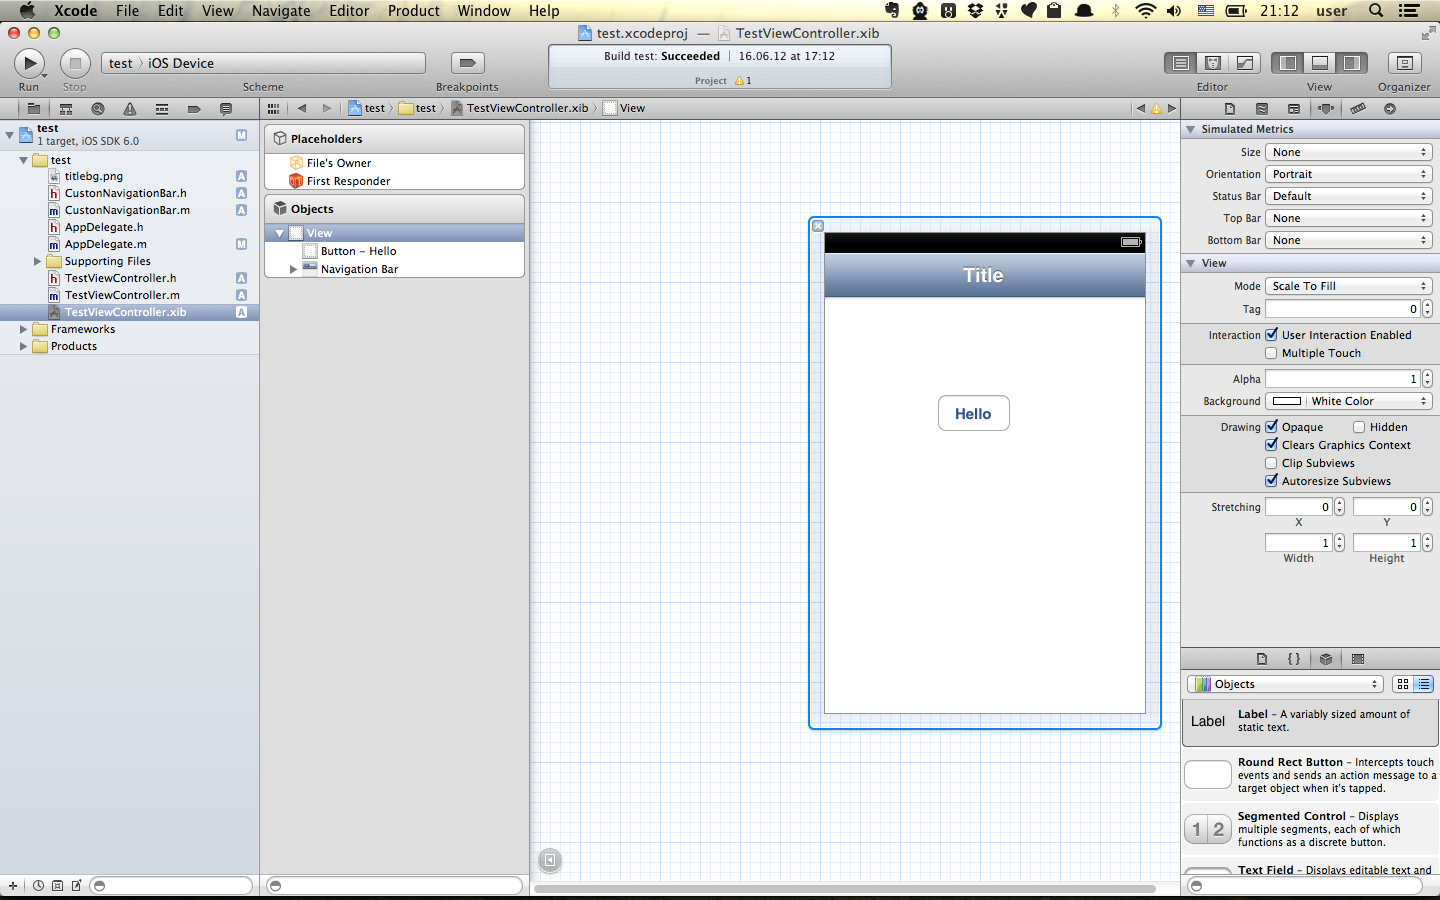Screen dimensions: 1440x900
Task: Open the Orientation Portrait dropdown
Action: (1348, 174)
